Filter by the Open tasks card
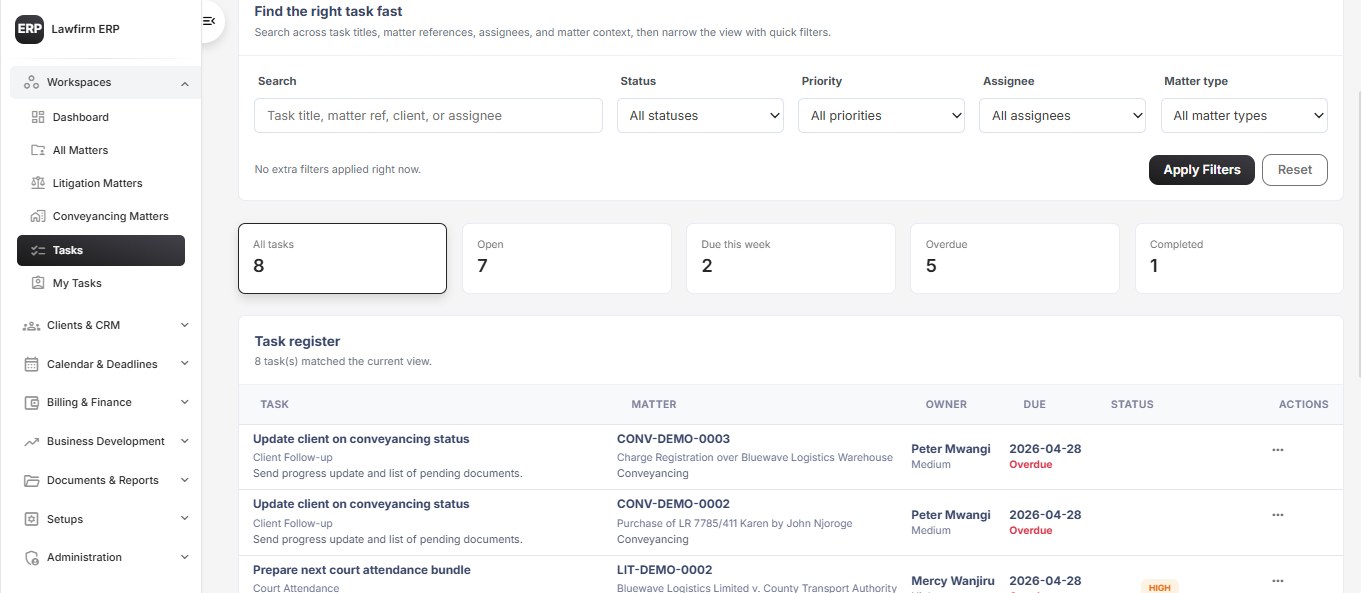This screenshot has width=1361, height=593. click(566, 258)
